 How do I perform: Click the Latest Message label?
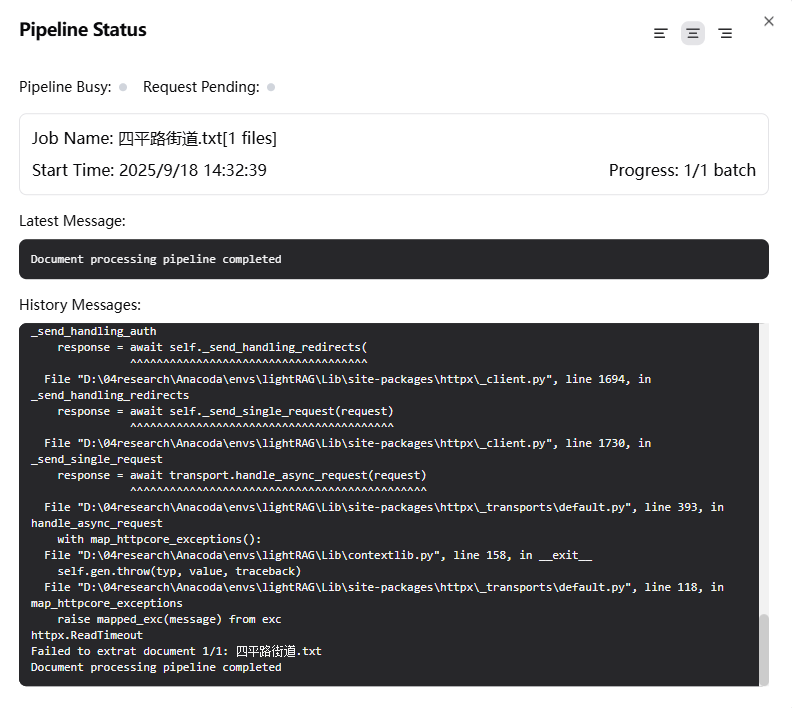pyautogui.click(x=72, y=221)
